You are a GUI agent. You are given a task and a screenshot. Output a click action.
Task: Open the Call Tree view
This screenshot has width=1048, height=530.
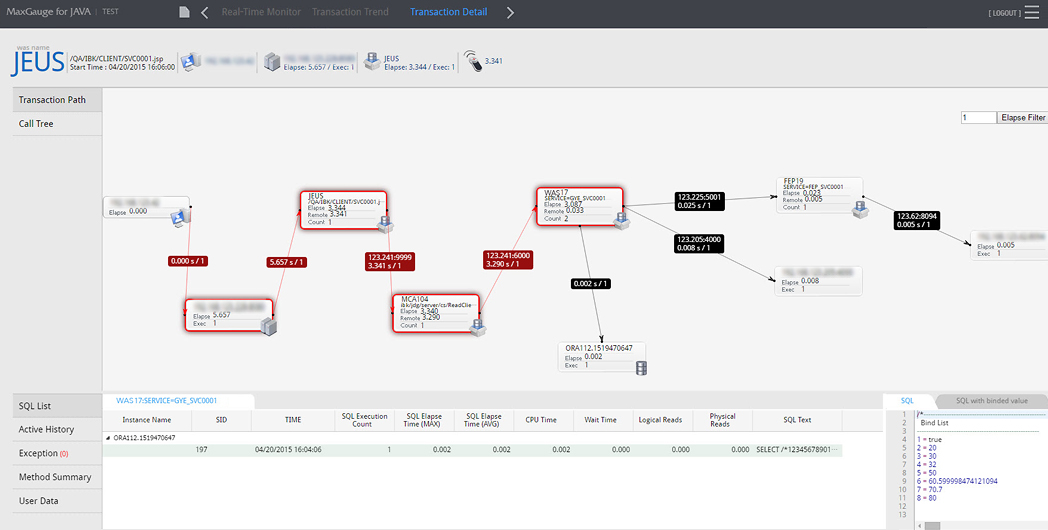point(57,124)
